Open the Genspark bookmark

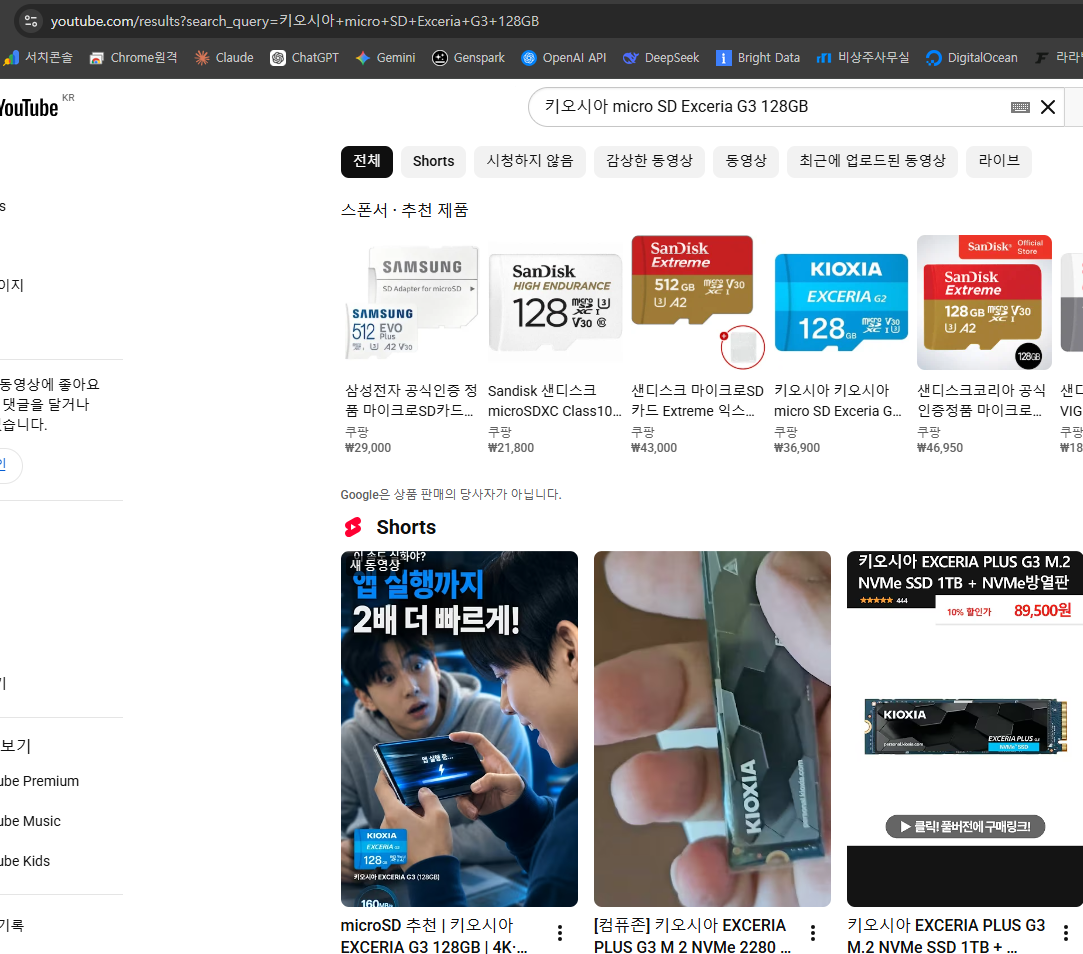click(468, 57)
